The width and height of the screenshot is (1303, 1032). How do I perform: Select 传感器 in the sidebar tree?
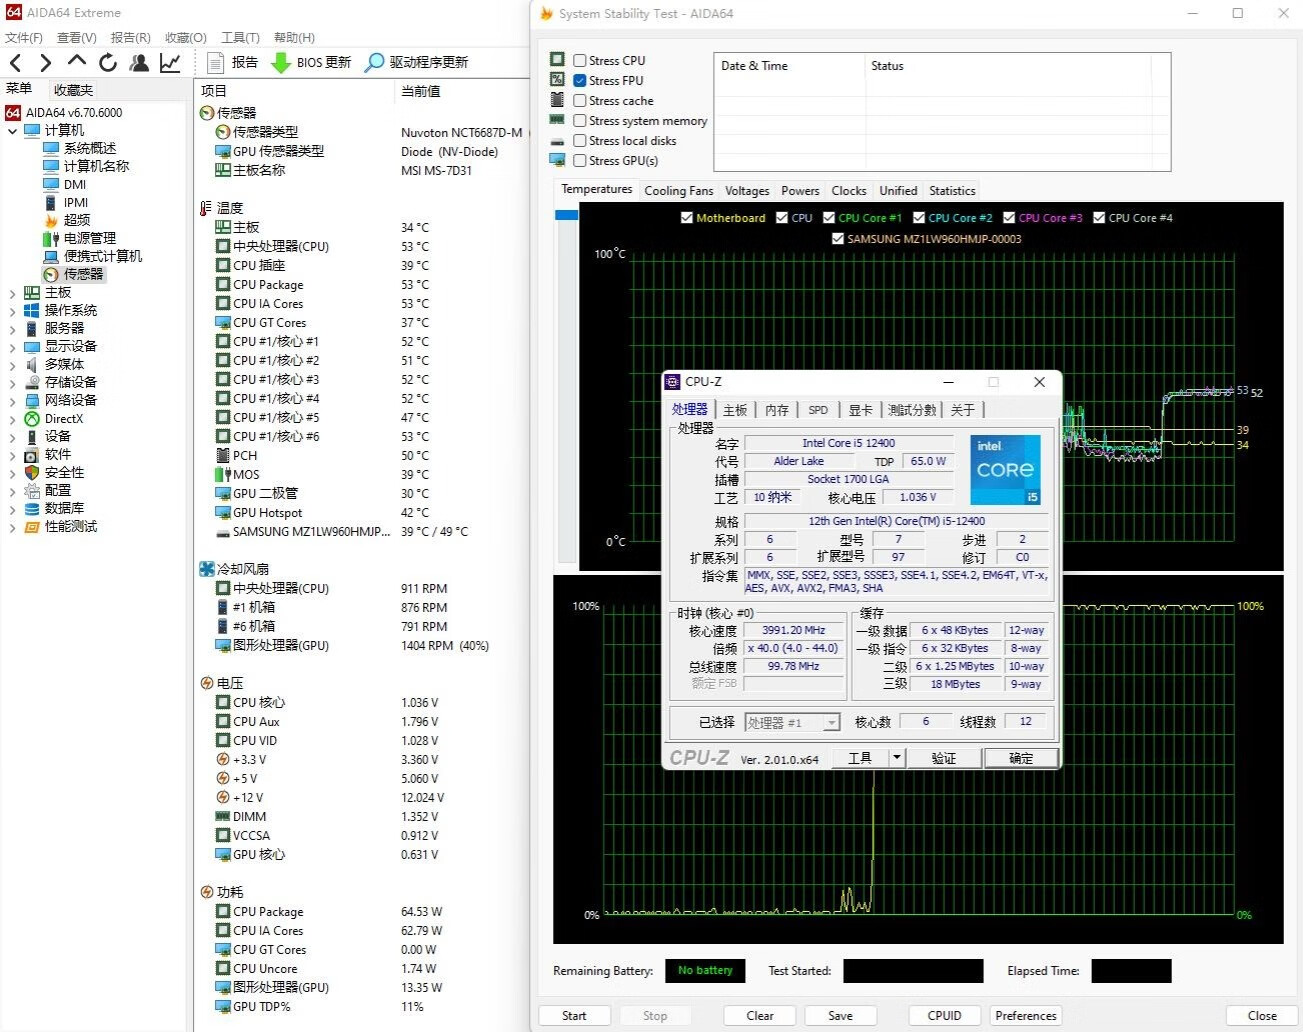coord(83,274)
